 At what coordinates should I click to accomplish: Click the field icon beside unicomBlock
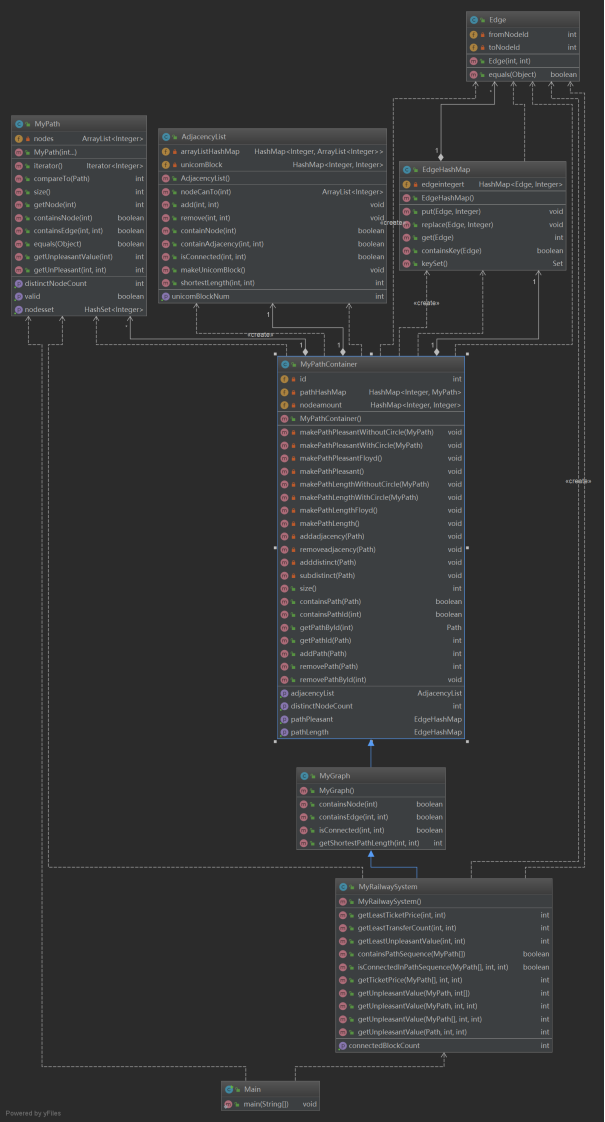166,165
